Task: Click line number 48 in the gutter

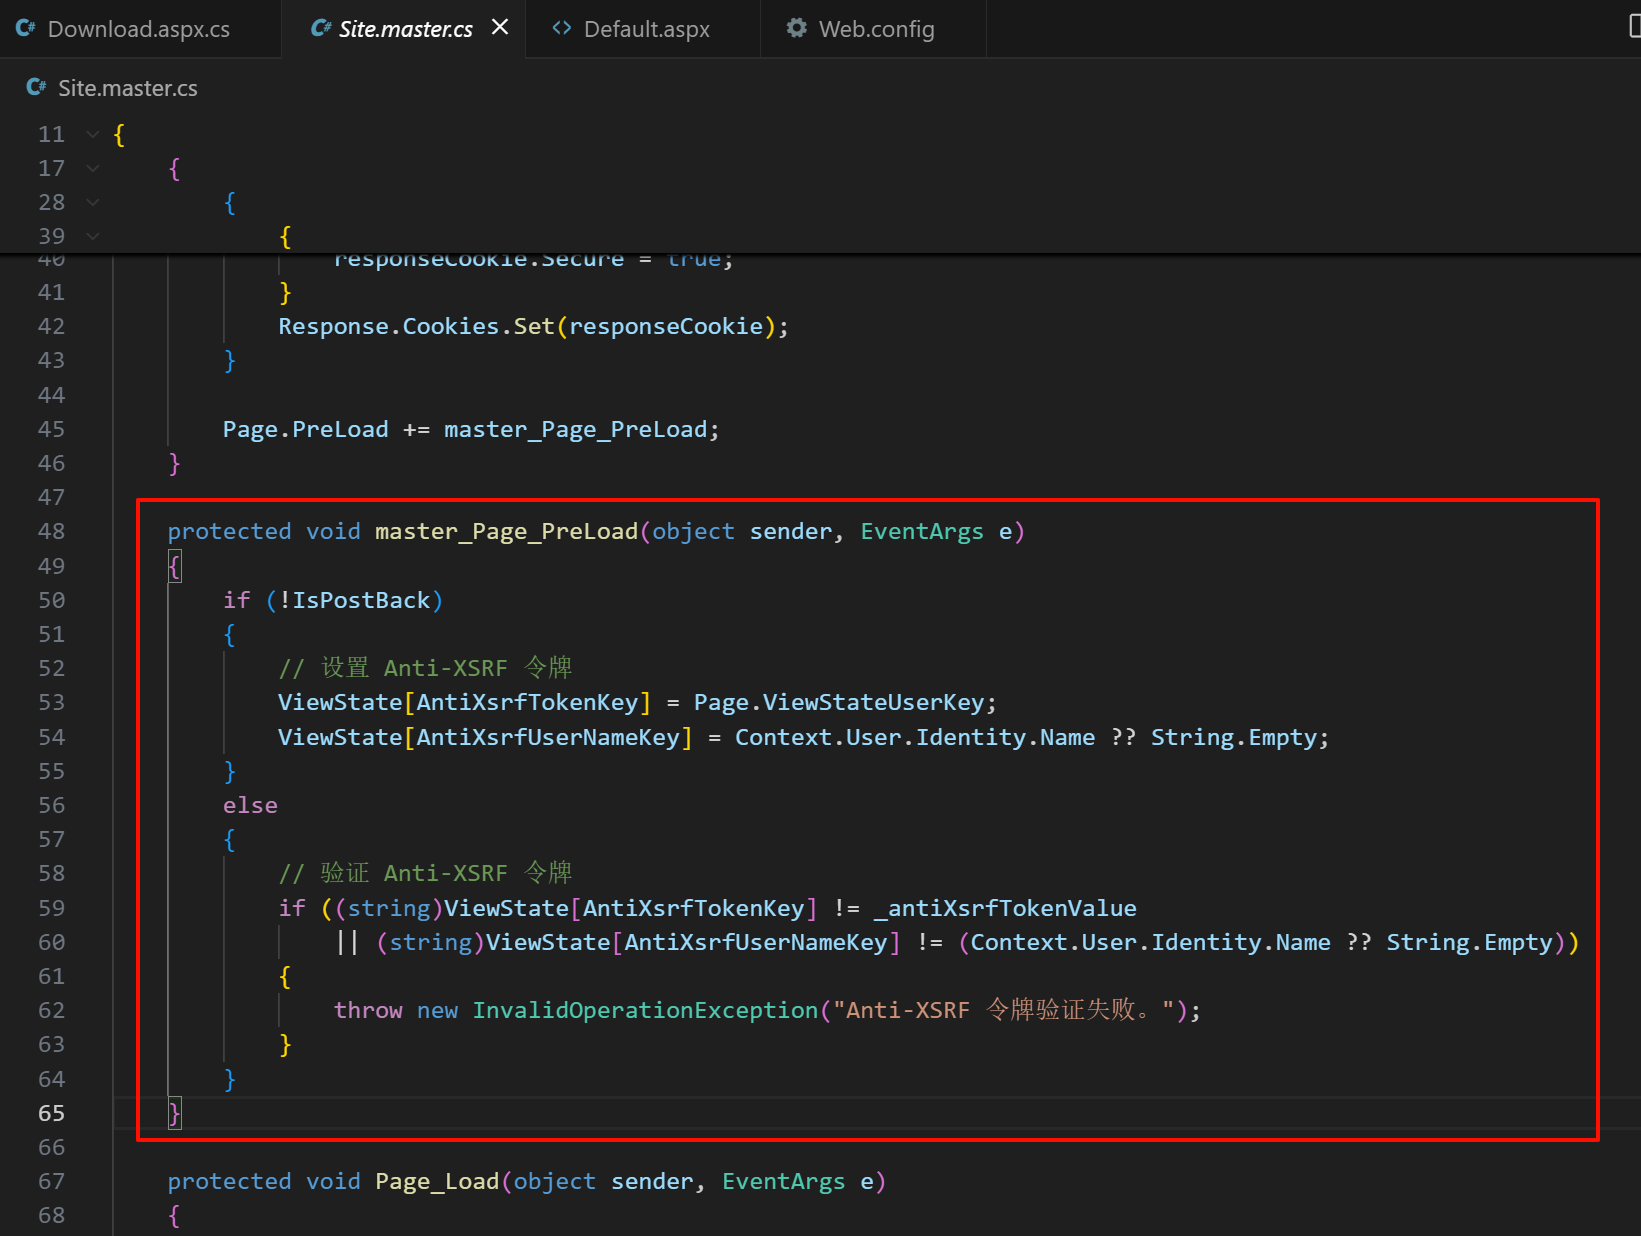Action: 51,531
